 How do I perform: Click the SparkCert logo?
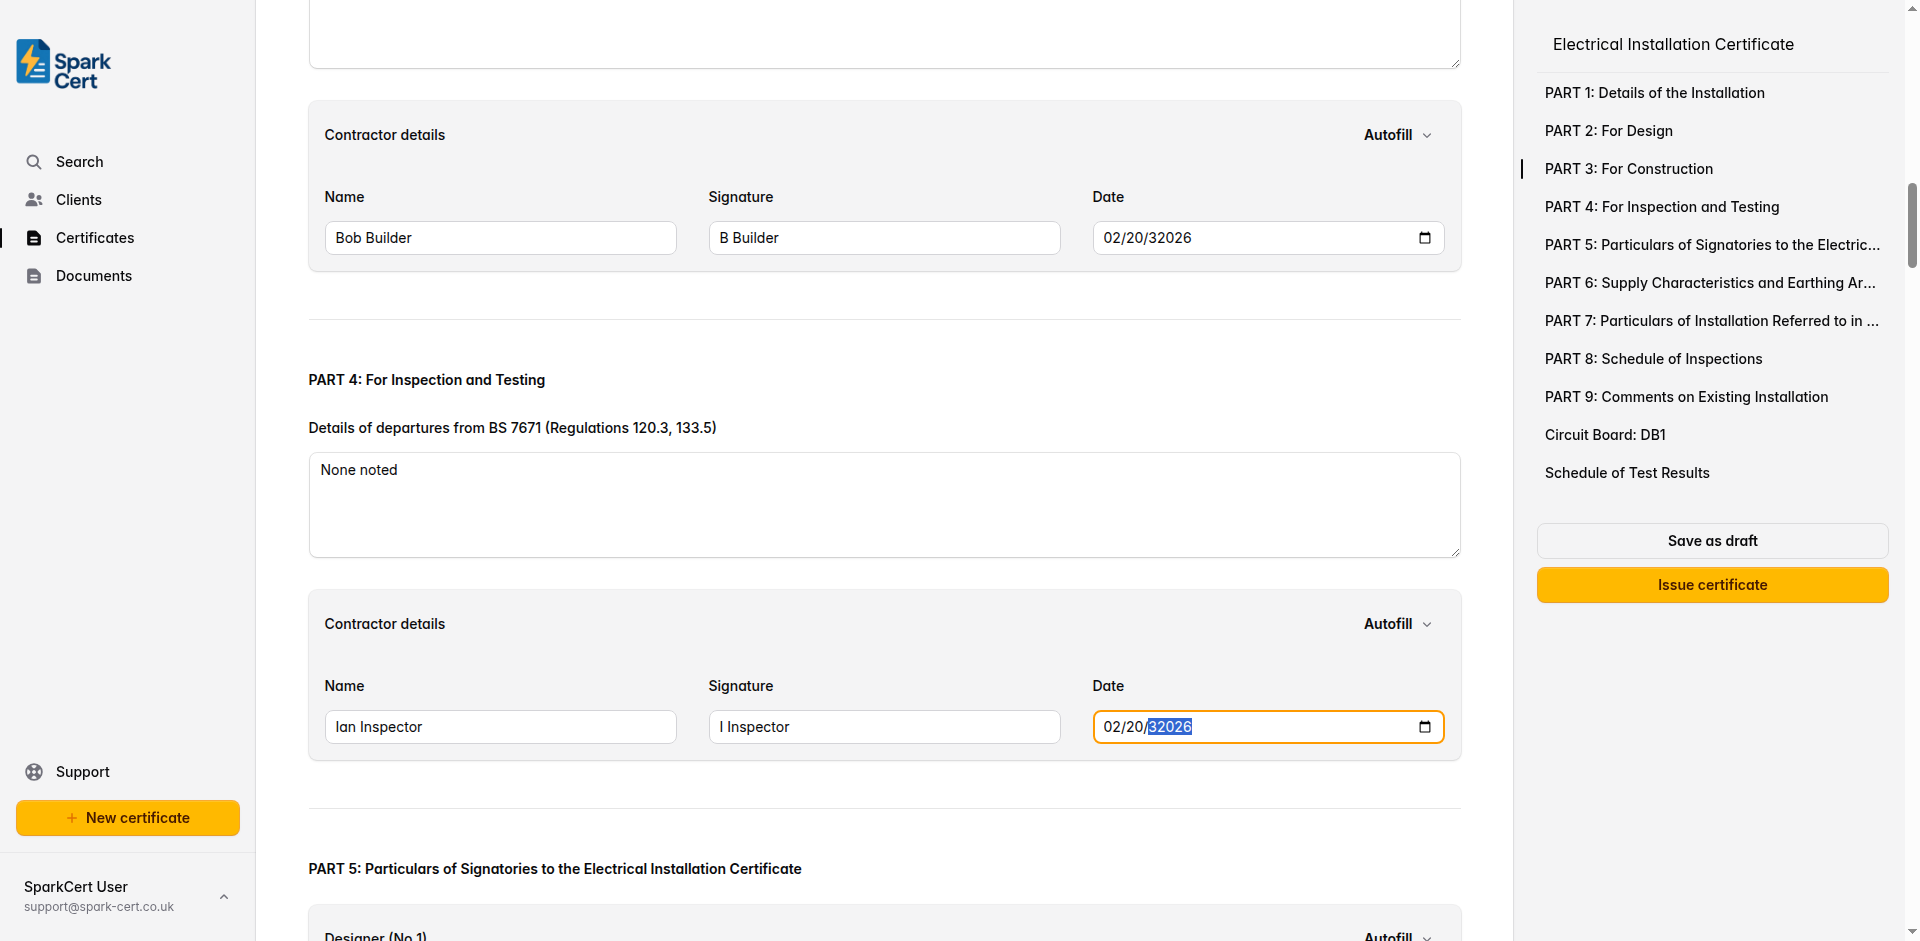tap(62, 63)
